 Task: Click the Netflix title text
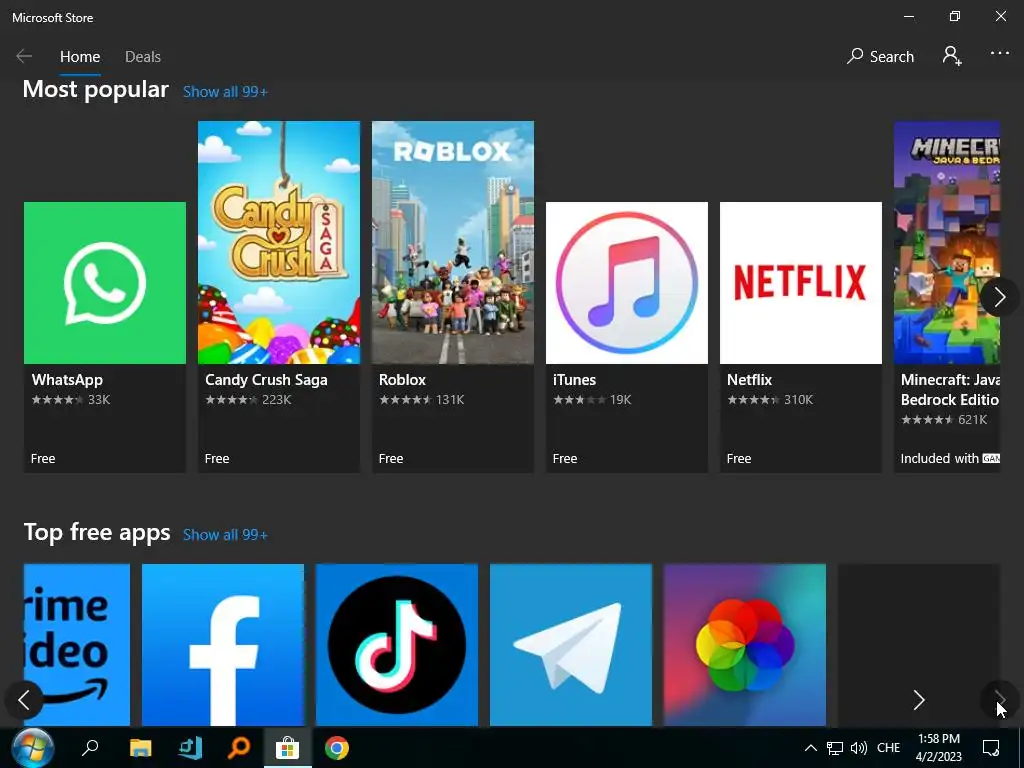(x=750, y=379)
